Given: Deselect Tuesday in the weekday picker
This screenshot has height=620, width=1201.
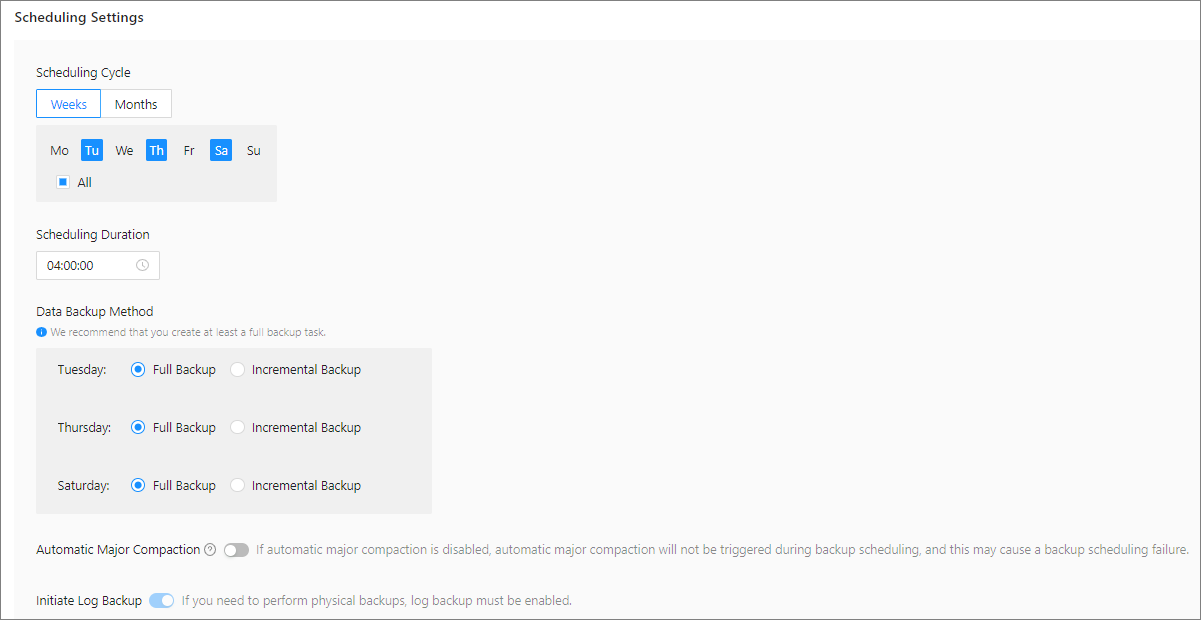Looking at the screenshot, I should click(x=92, y=151).
